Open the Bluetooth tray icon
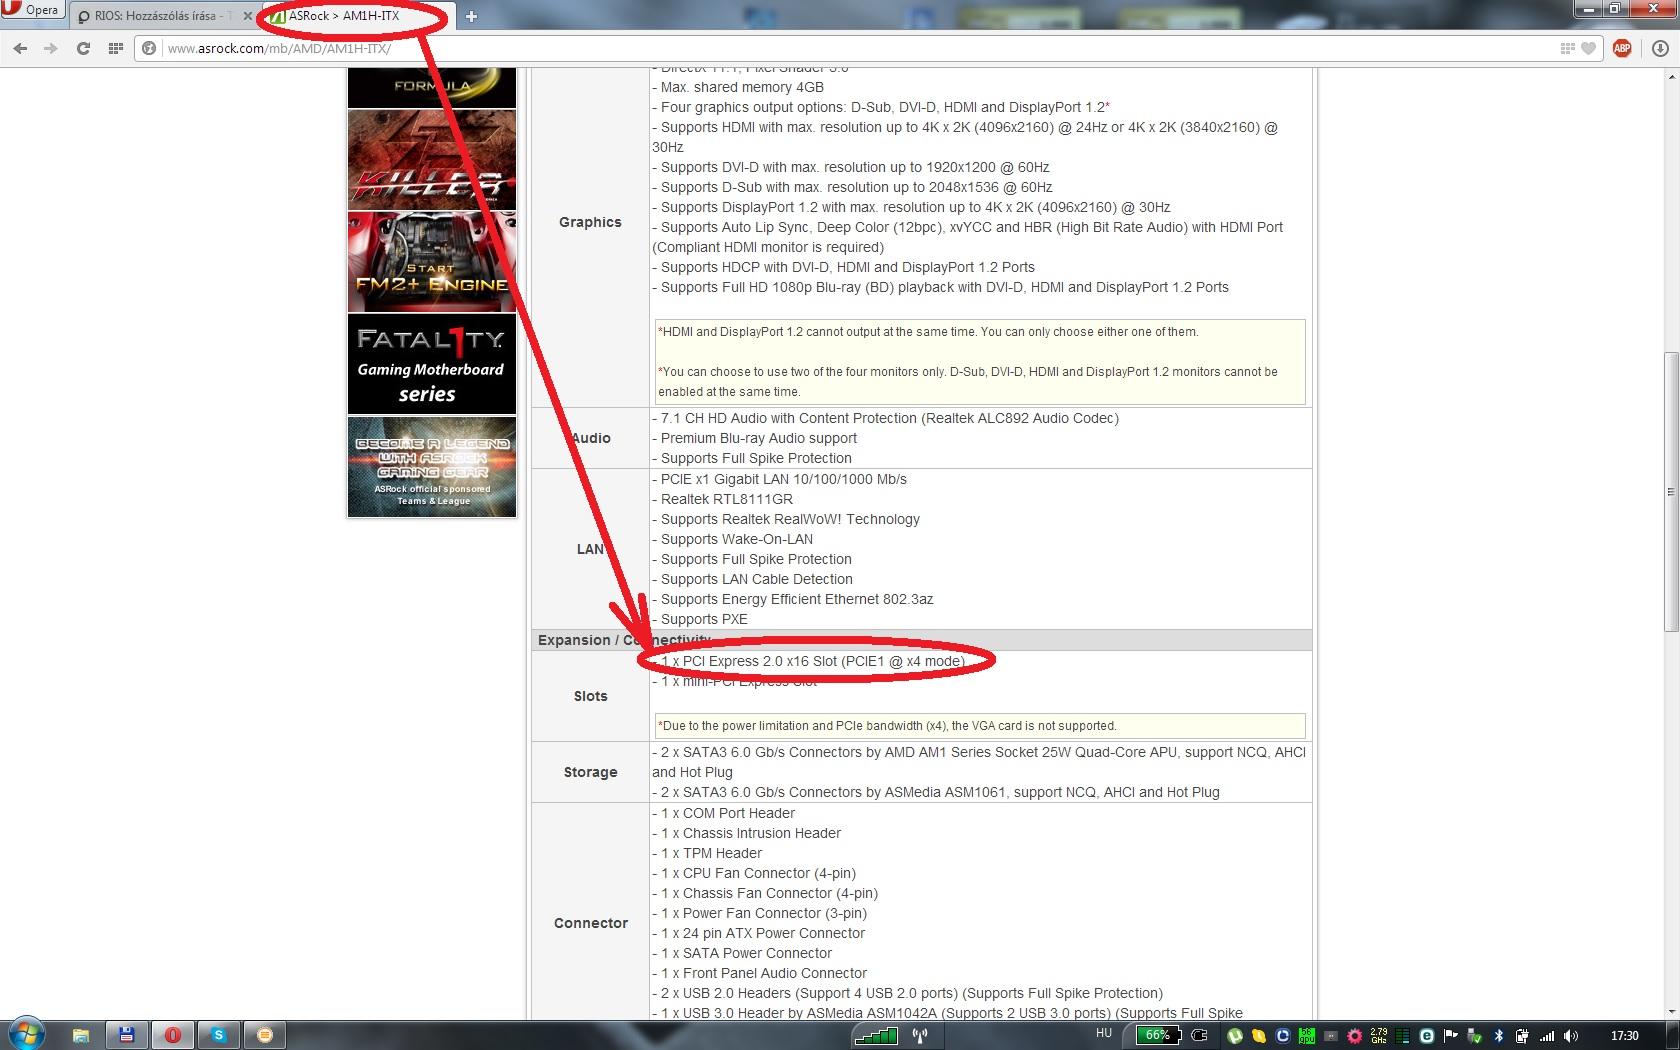Screen dimensions: 1680x1050 pyautogui.click(x=1499, y=1036)
